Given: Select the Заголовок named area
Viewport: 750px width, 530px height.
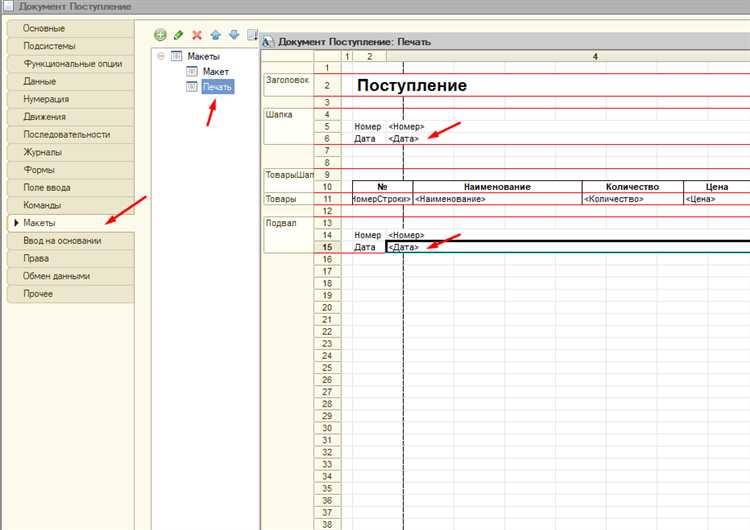Looking at the screenshot, I should 288,85.
